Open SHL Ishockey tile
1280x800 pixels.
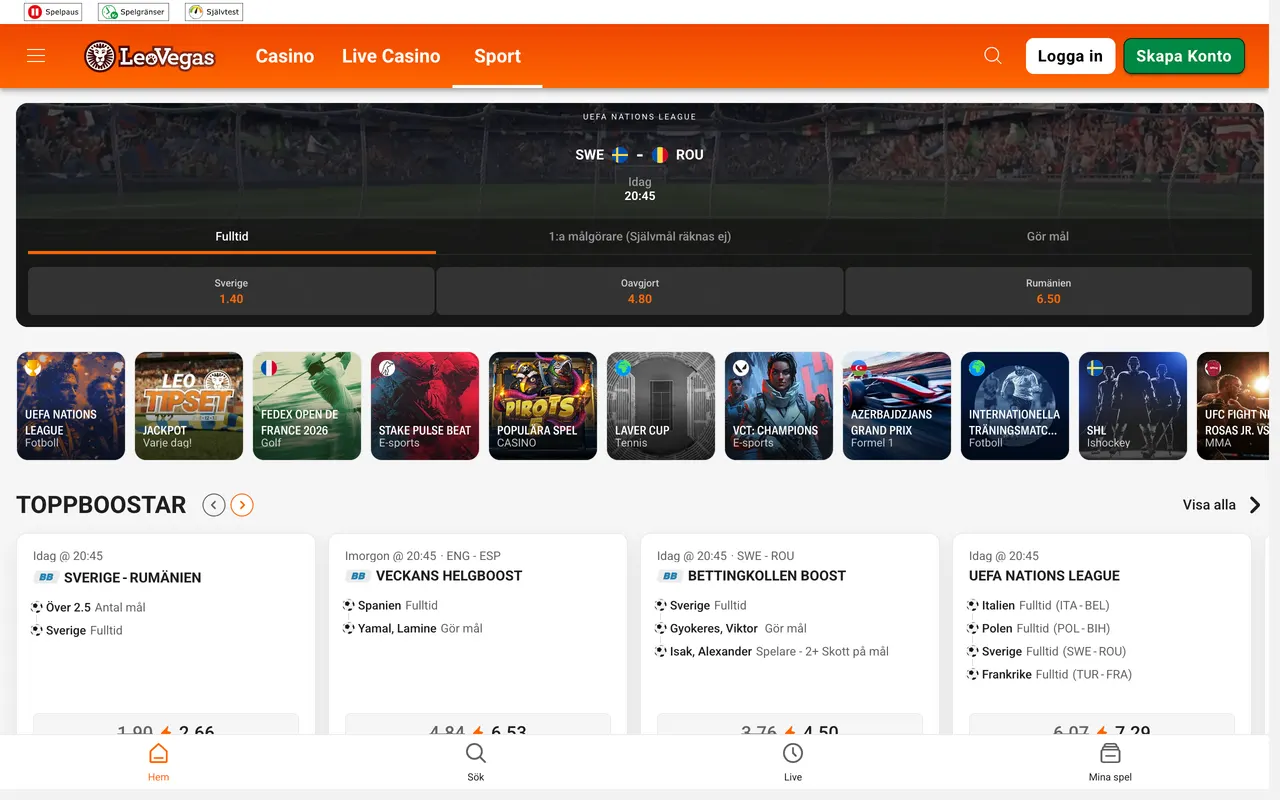point(1133,406)
